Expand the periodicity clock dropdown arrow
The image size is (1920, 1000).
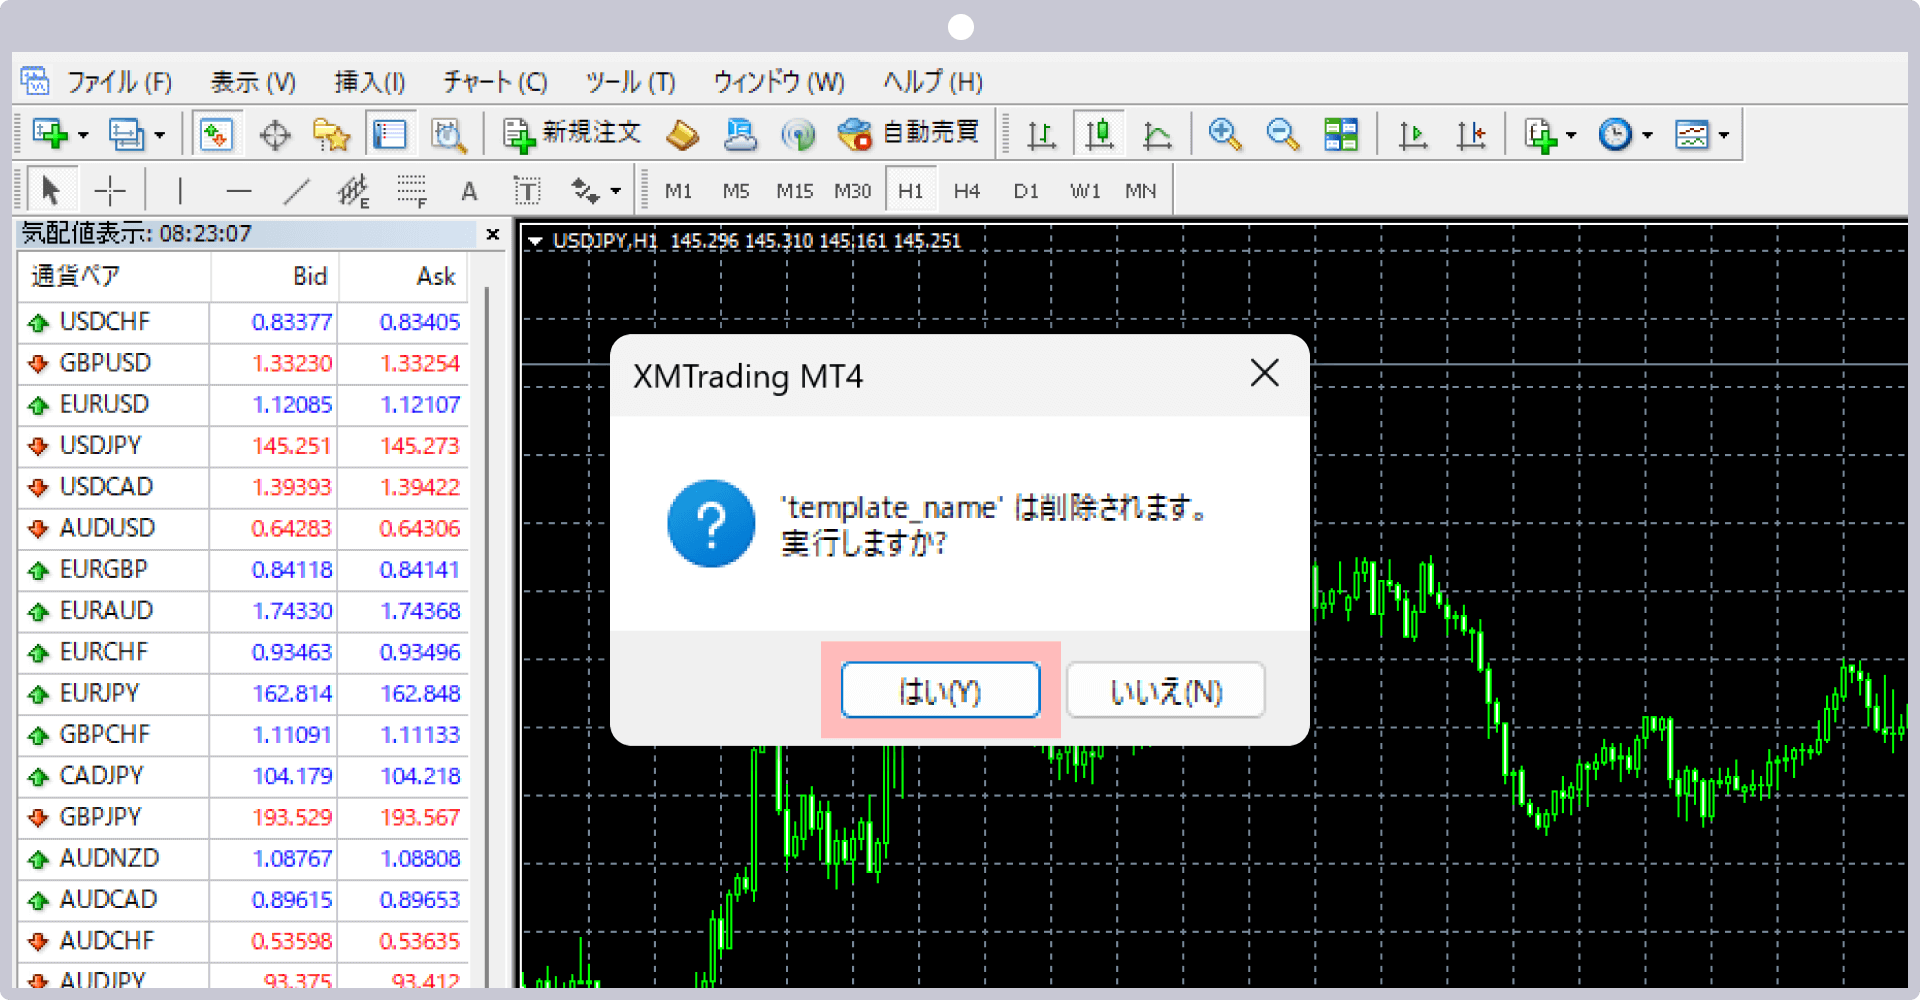coord(1647,135)
